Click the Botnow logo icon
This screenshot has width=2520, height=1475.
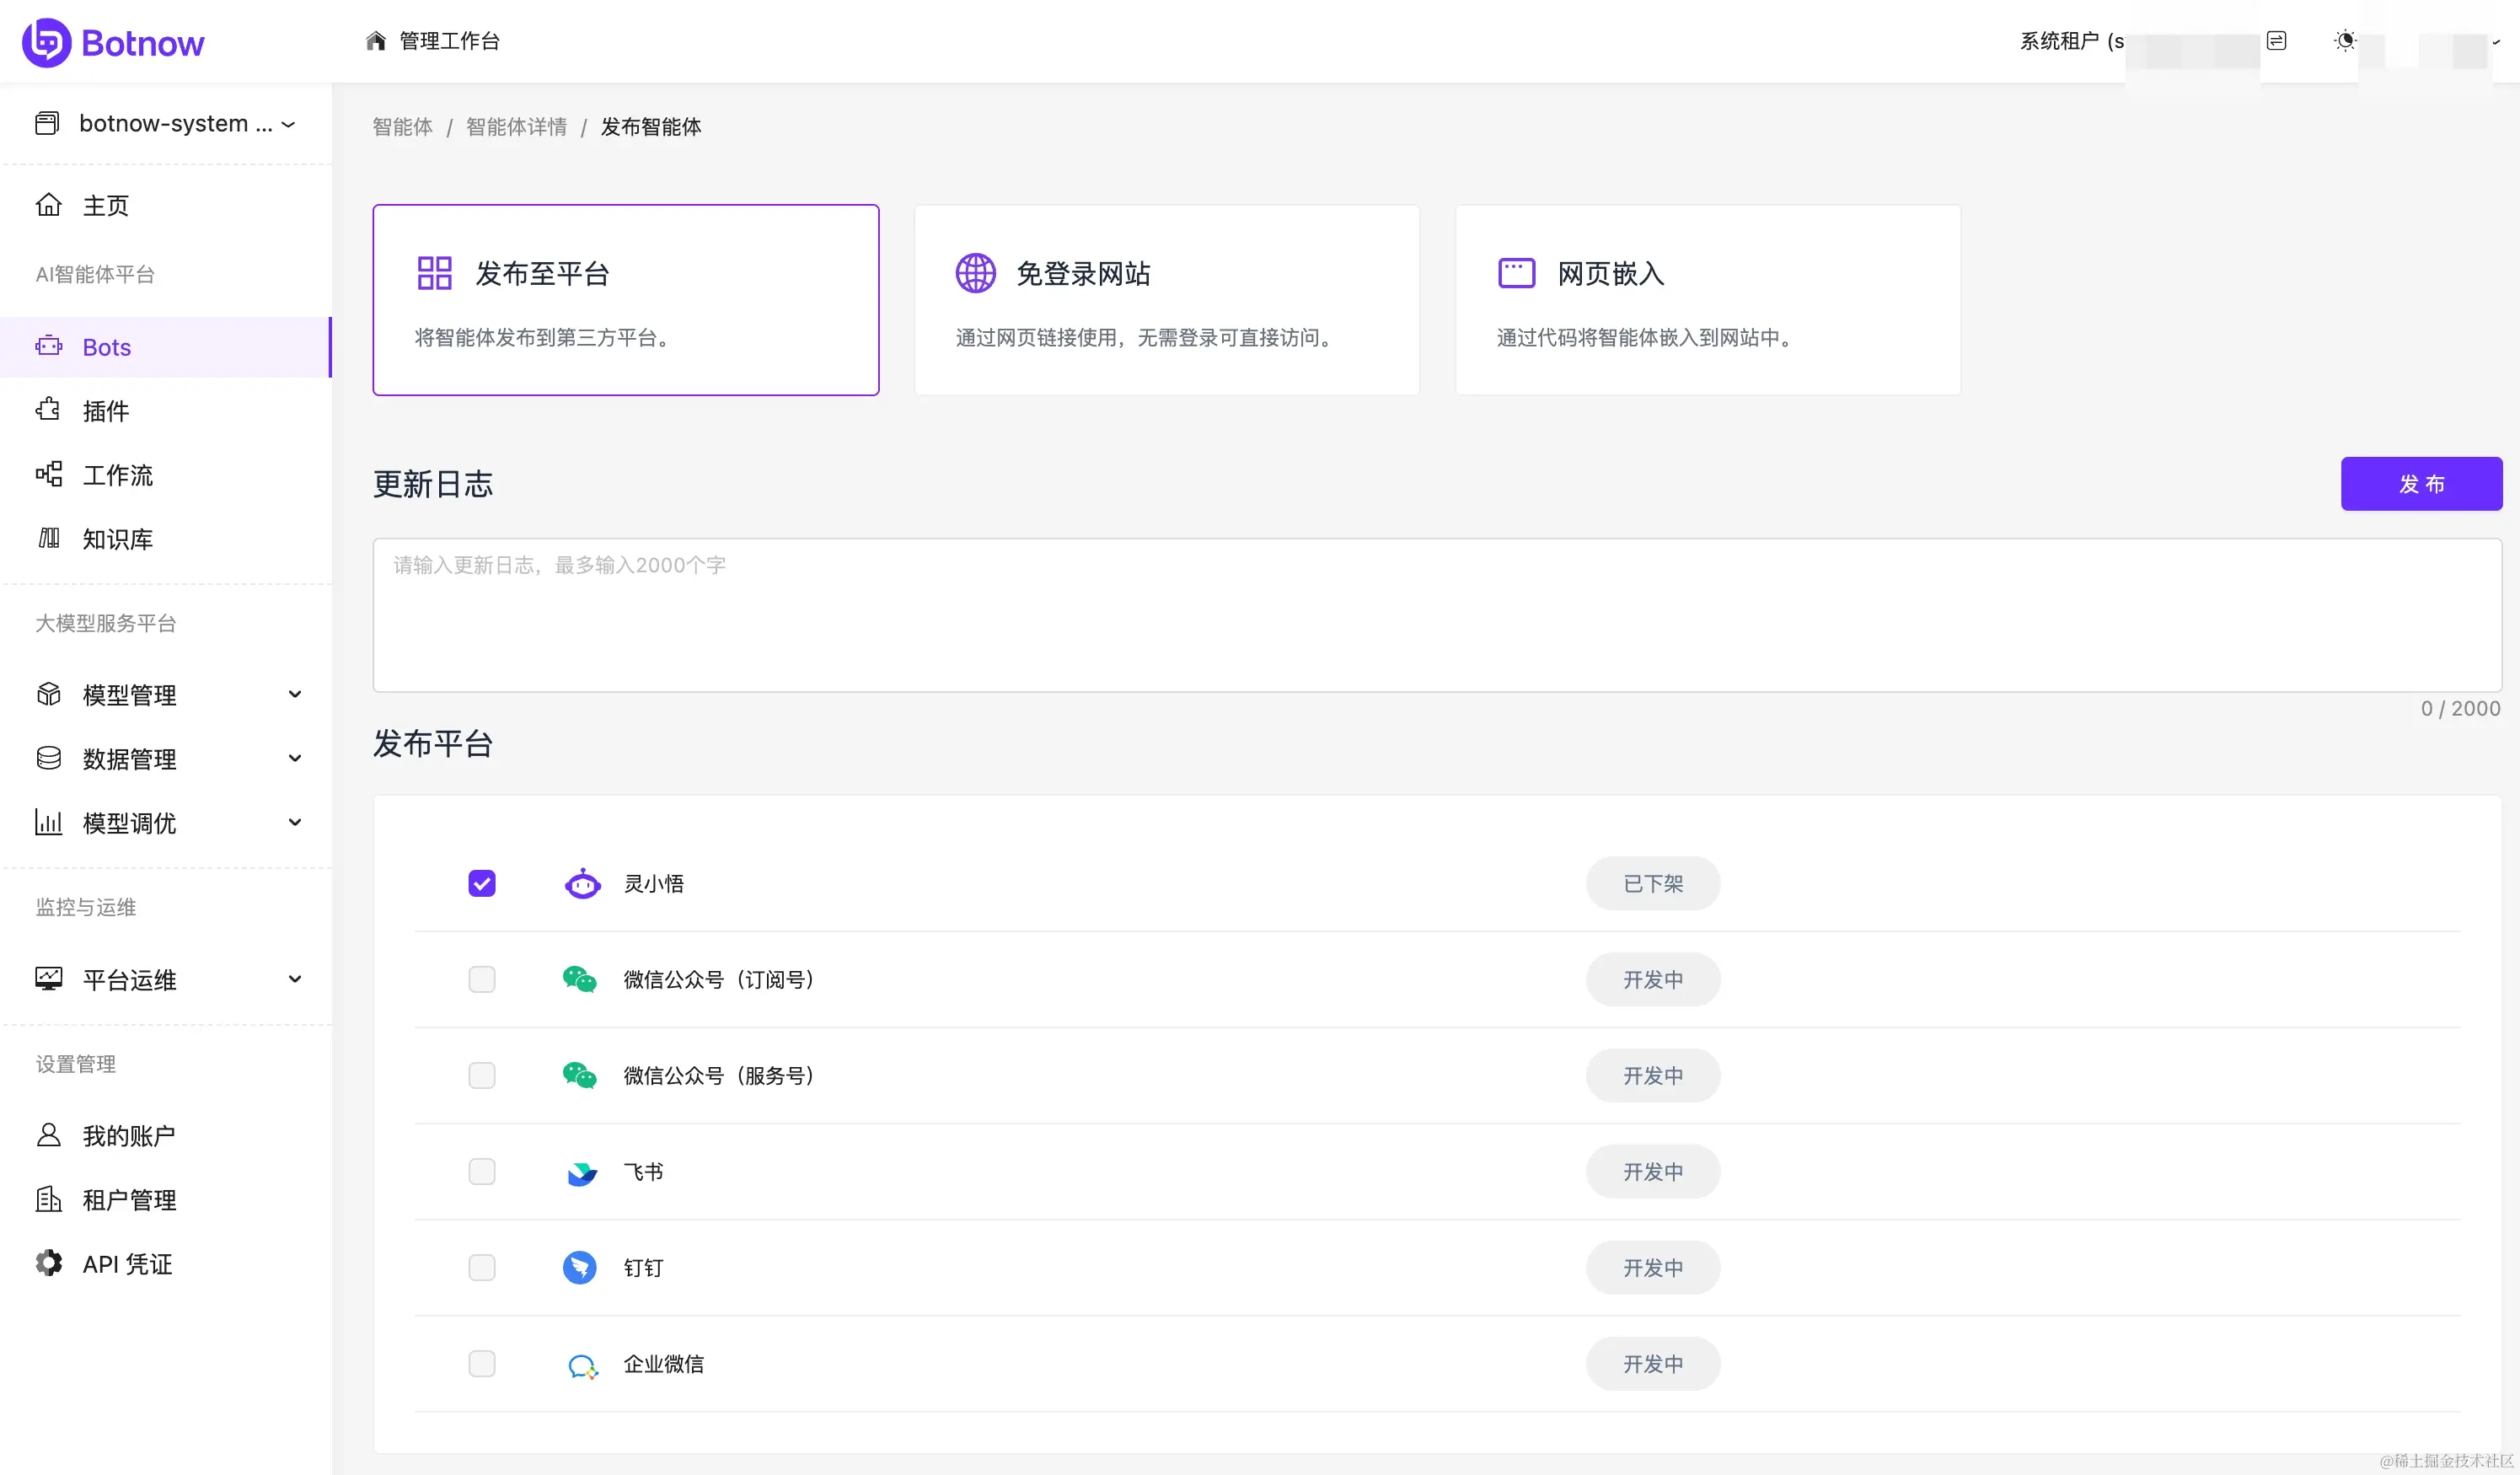tap(46, 42)
